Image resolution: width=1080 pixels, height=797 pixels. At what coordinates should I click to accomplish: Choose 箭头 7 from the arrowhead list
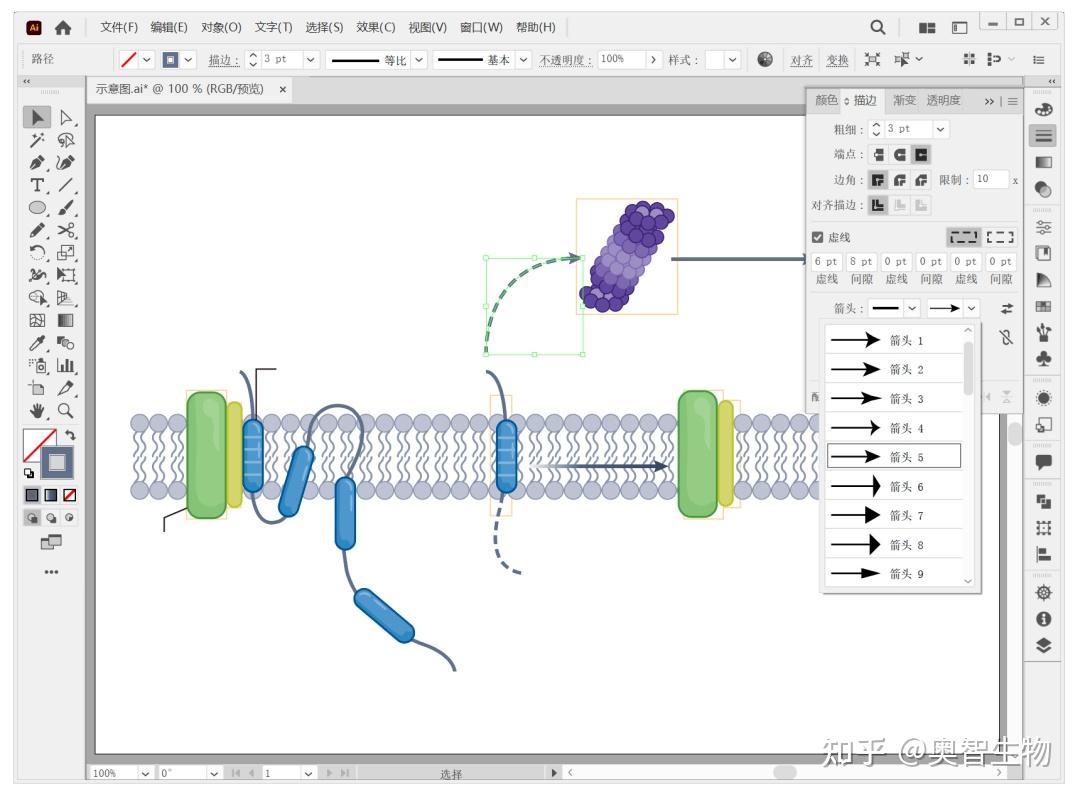click(x=894, y=515)
